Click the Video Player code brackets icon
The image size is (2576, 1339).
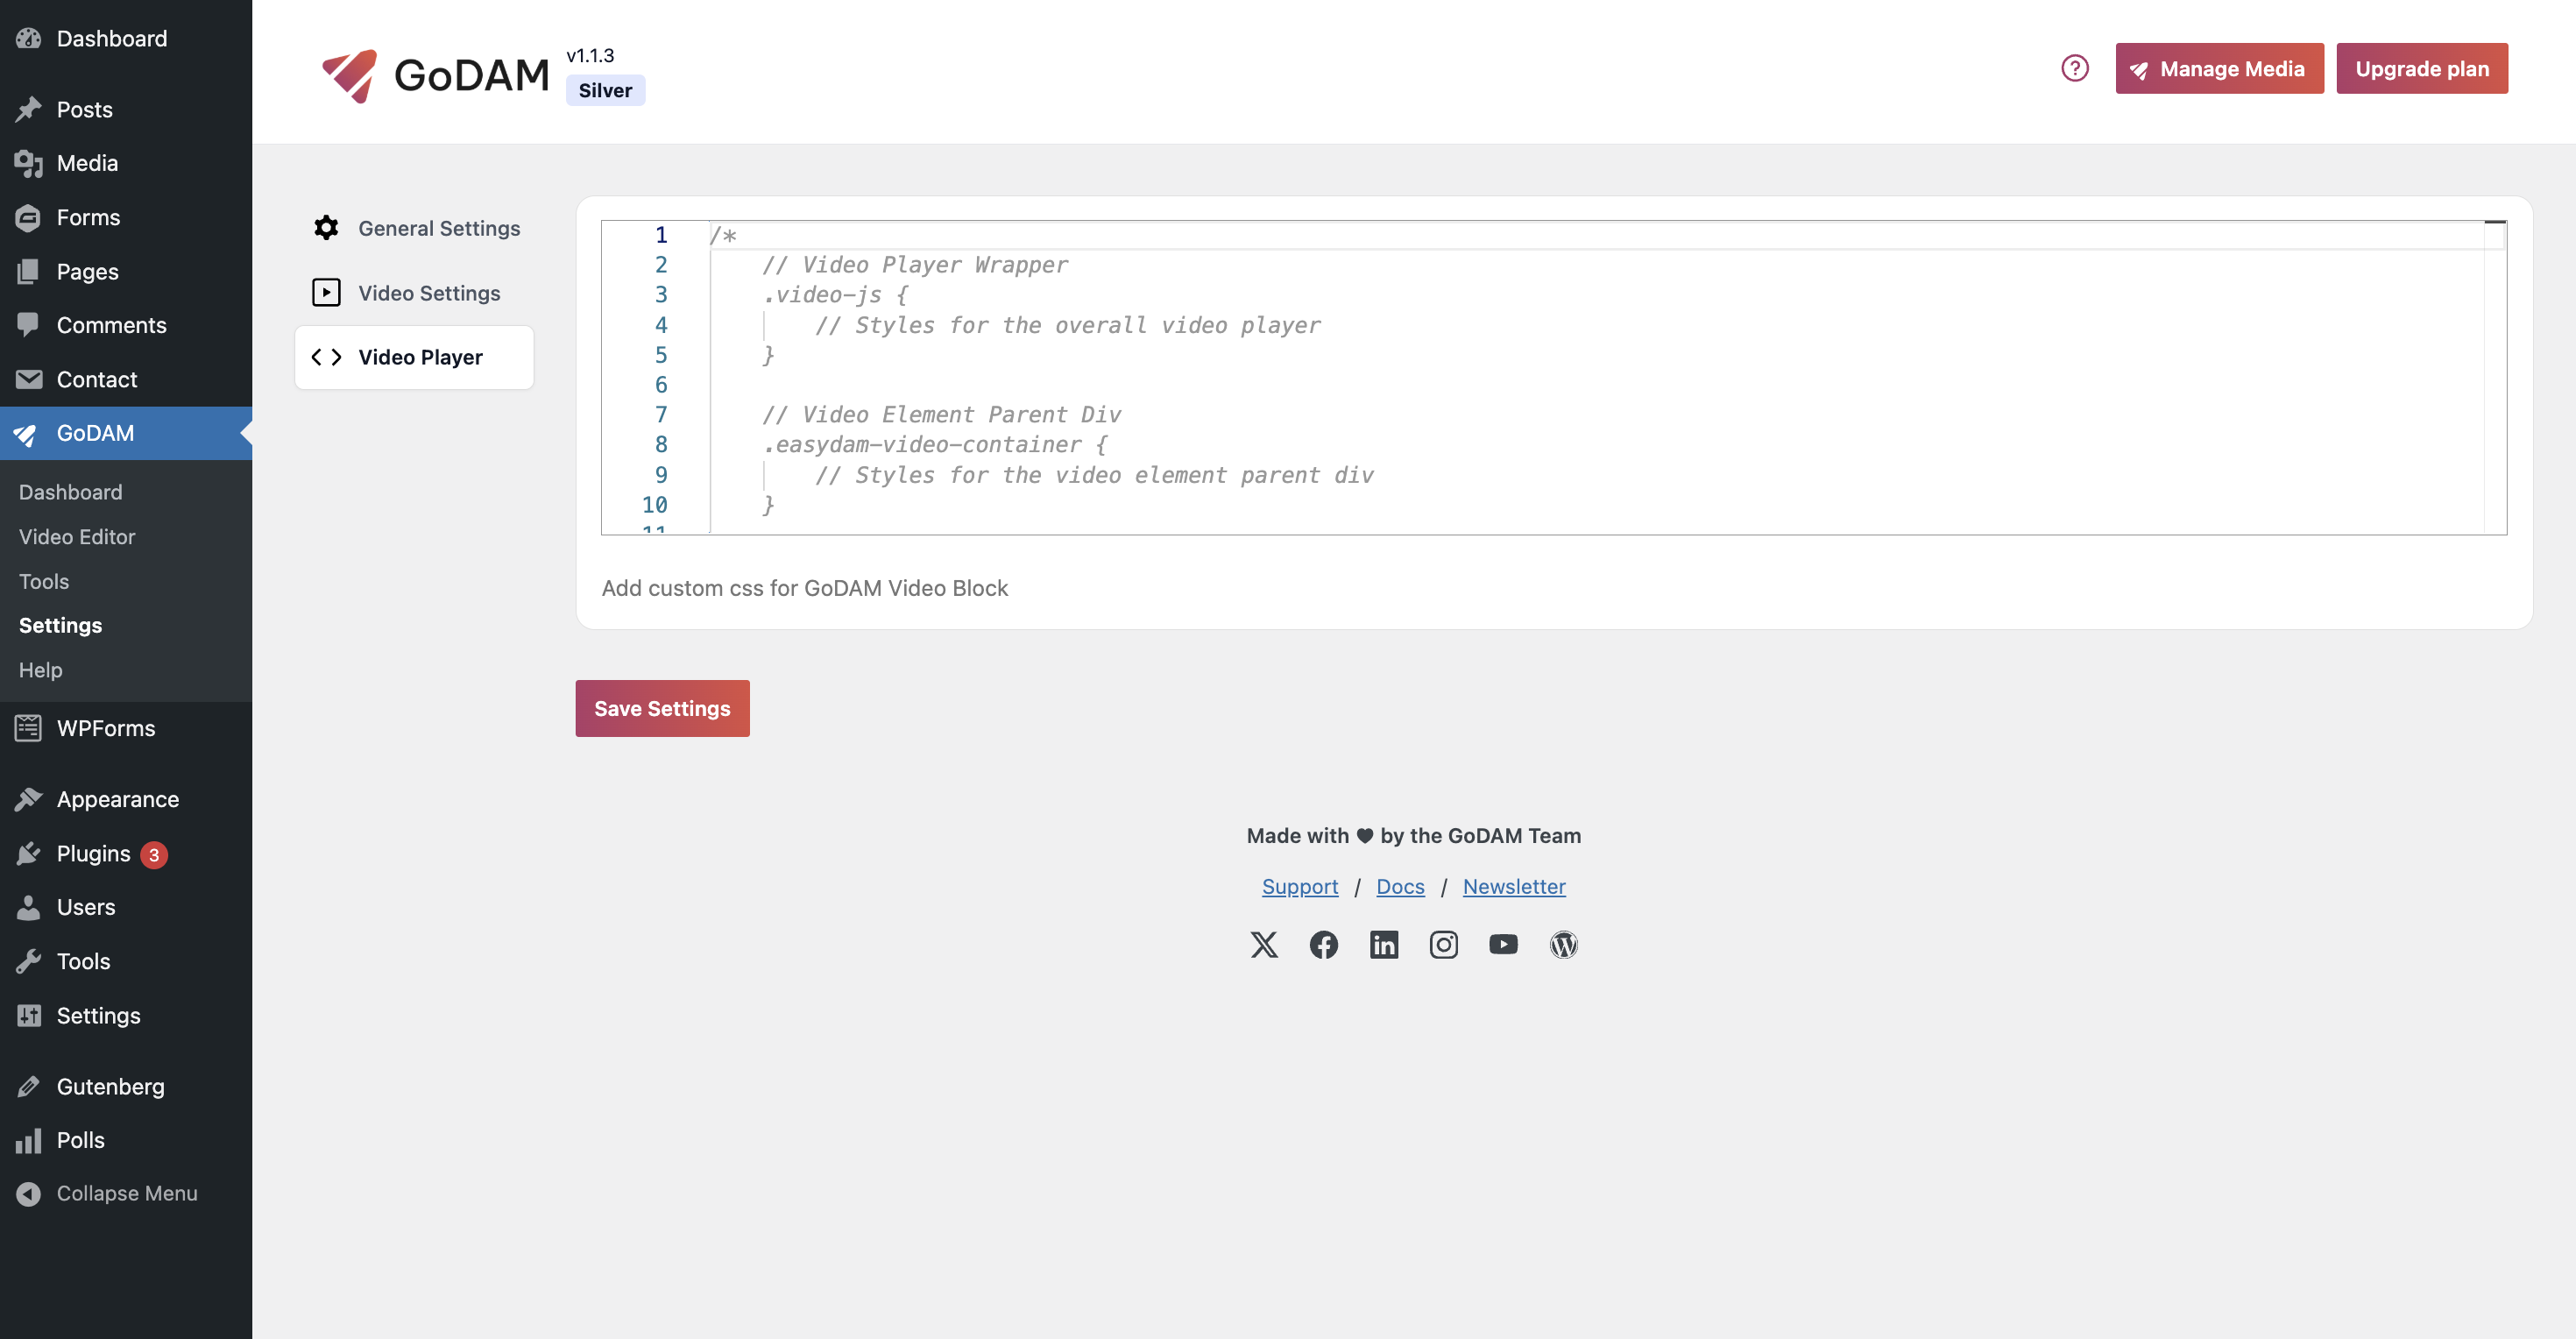tap(326, 357)
